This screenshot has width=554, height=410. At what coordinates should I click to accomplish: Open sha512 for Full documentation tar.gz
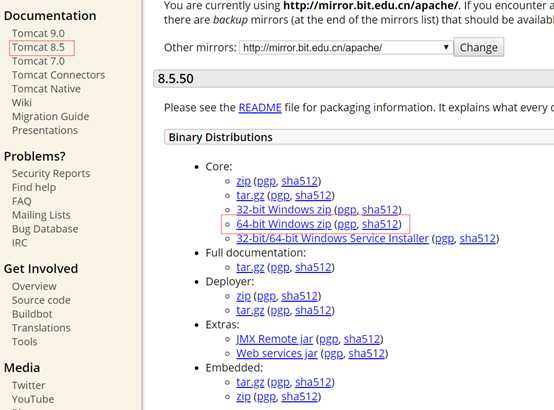click(x=313, y=268)
